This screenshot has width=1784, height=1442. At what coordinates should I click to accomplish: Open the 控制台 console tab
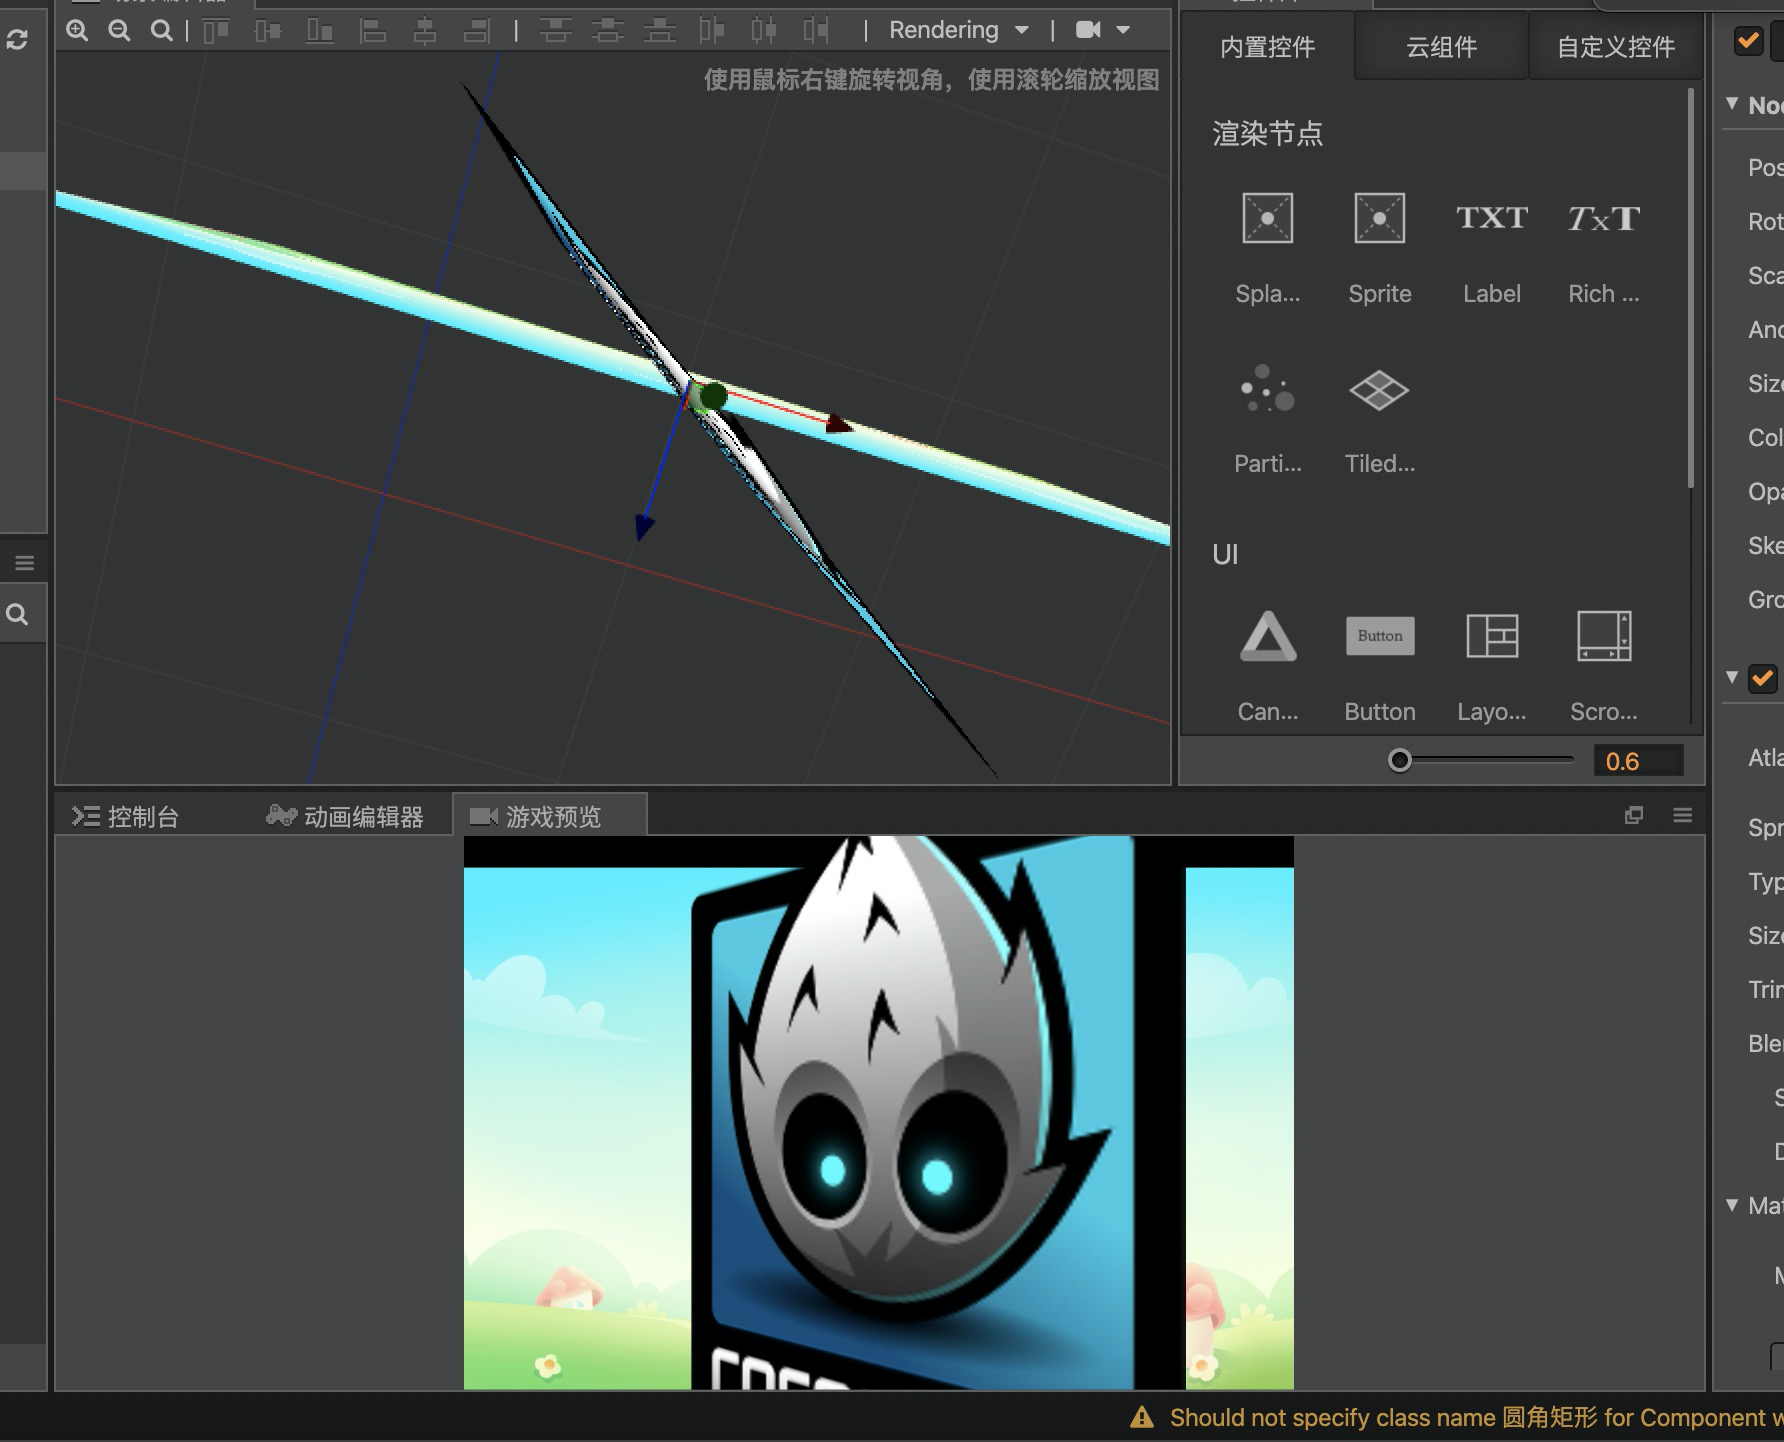(125, 817)
